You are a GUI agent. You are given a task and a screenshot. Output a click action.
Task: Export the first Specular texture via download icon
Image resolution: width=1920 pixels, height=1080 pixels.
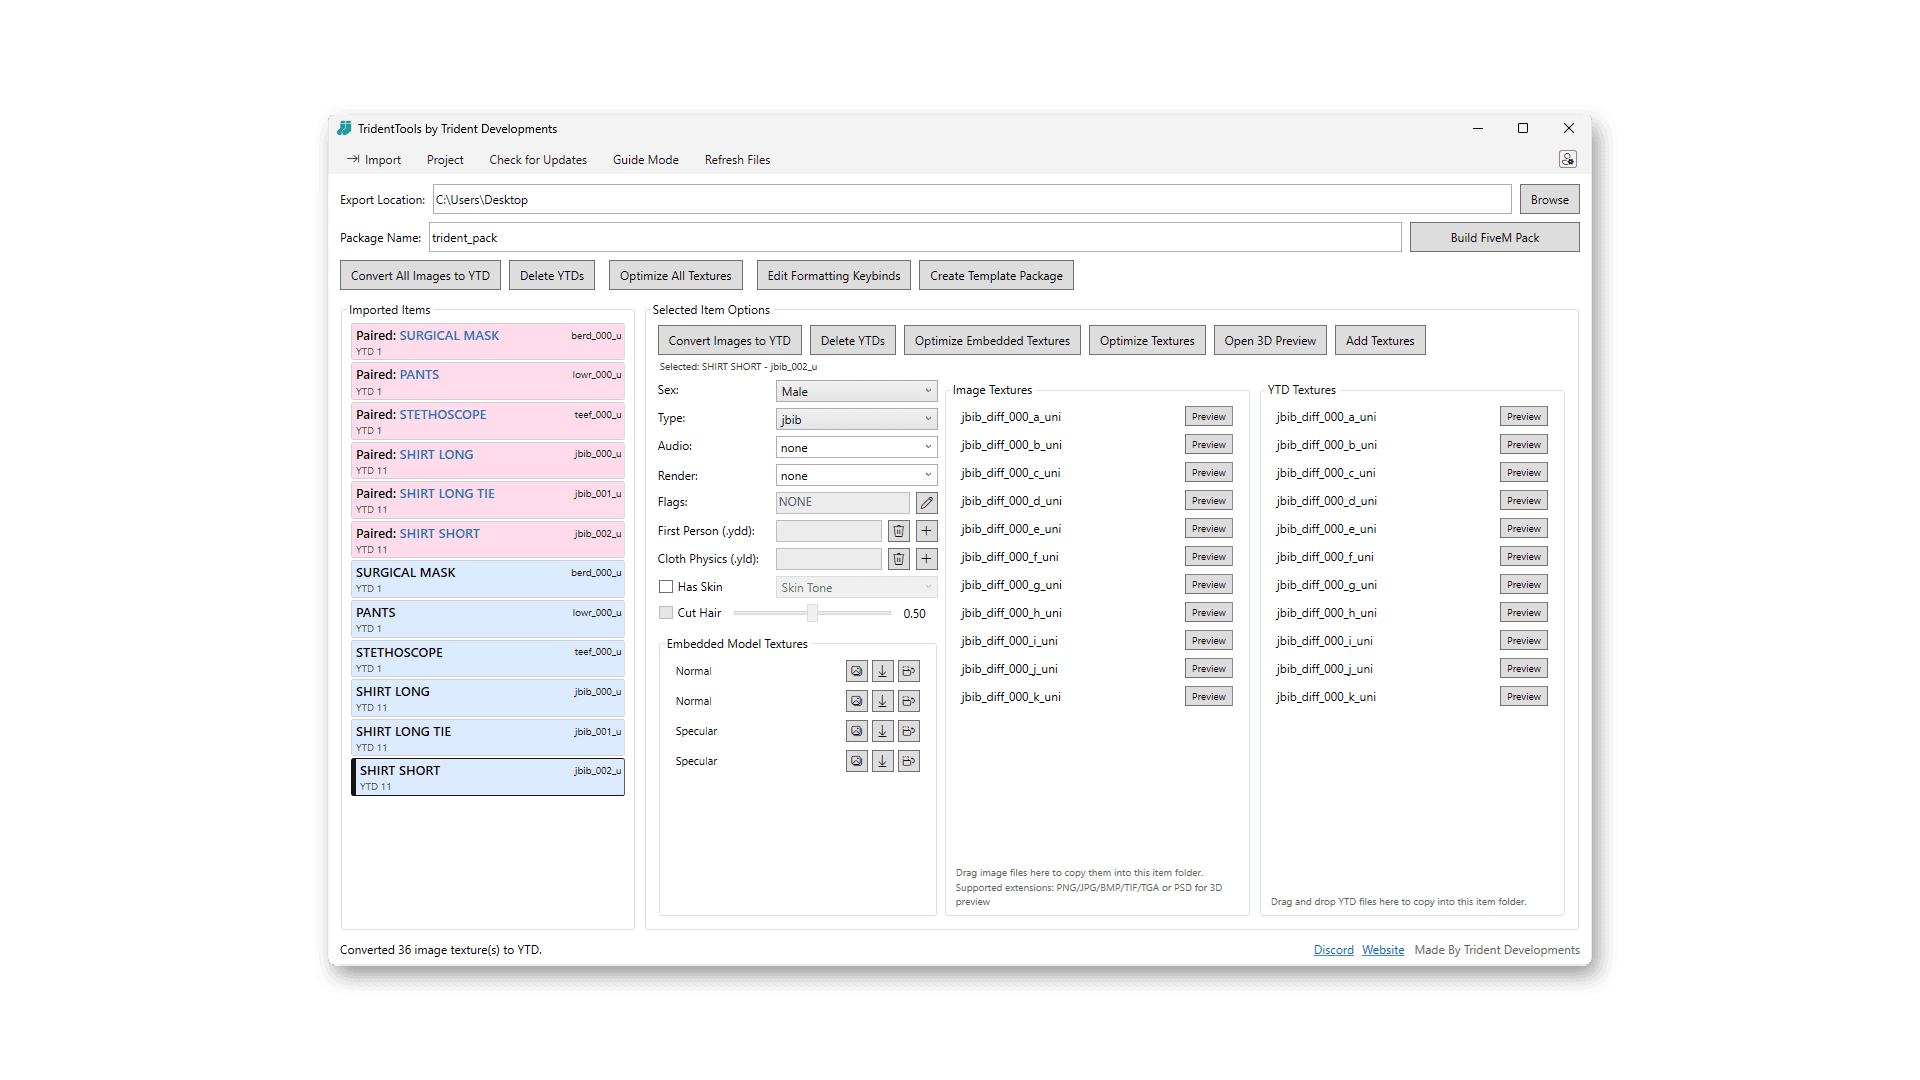(x=882, y=730)
